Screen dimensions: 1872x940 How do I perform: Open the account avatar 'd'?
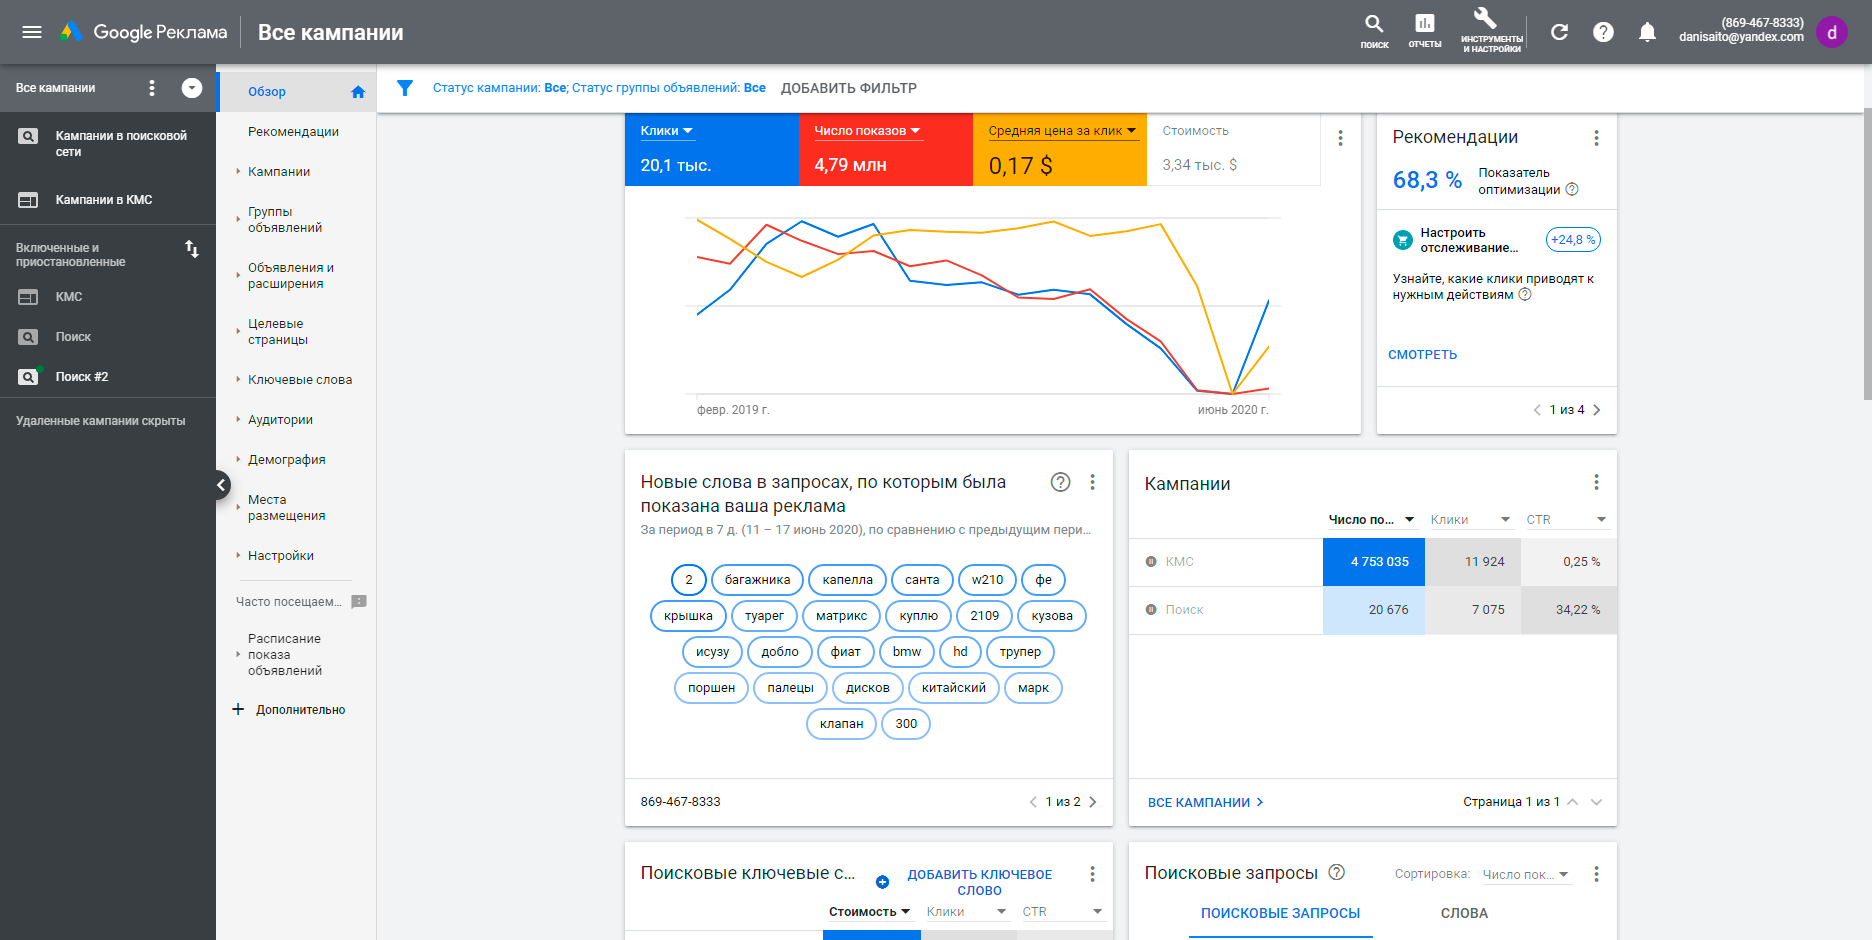tap(1832, 32)
